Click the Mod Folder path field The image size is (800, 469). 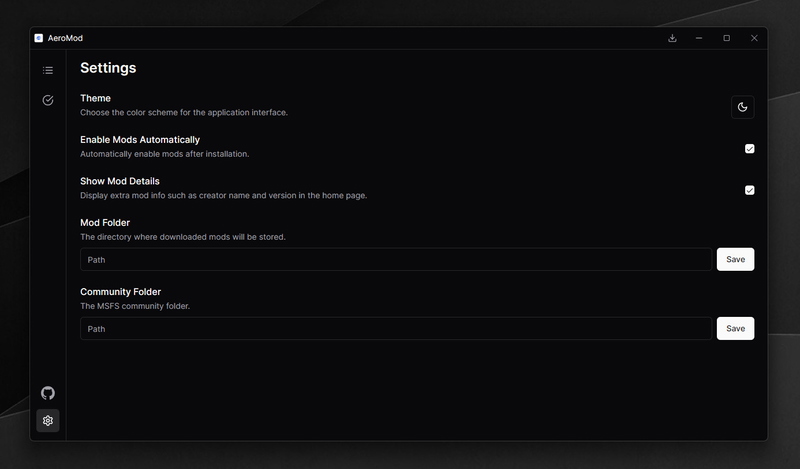(396, 259)
